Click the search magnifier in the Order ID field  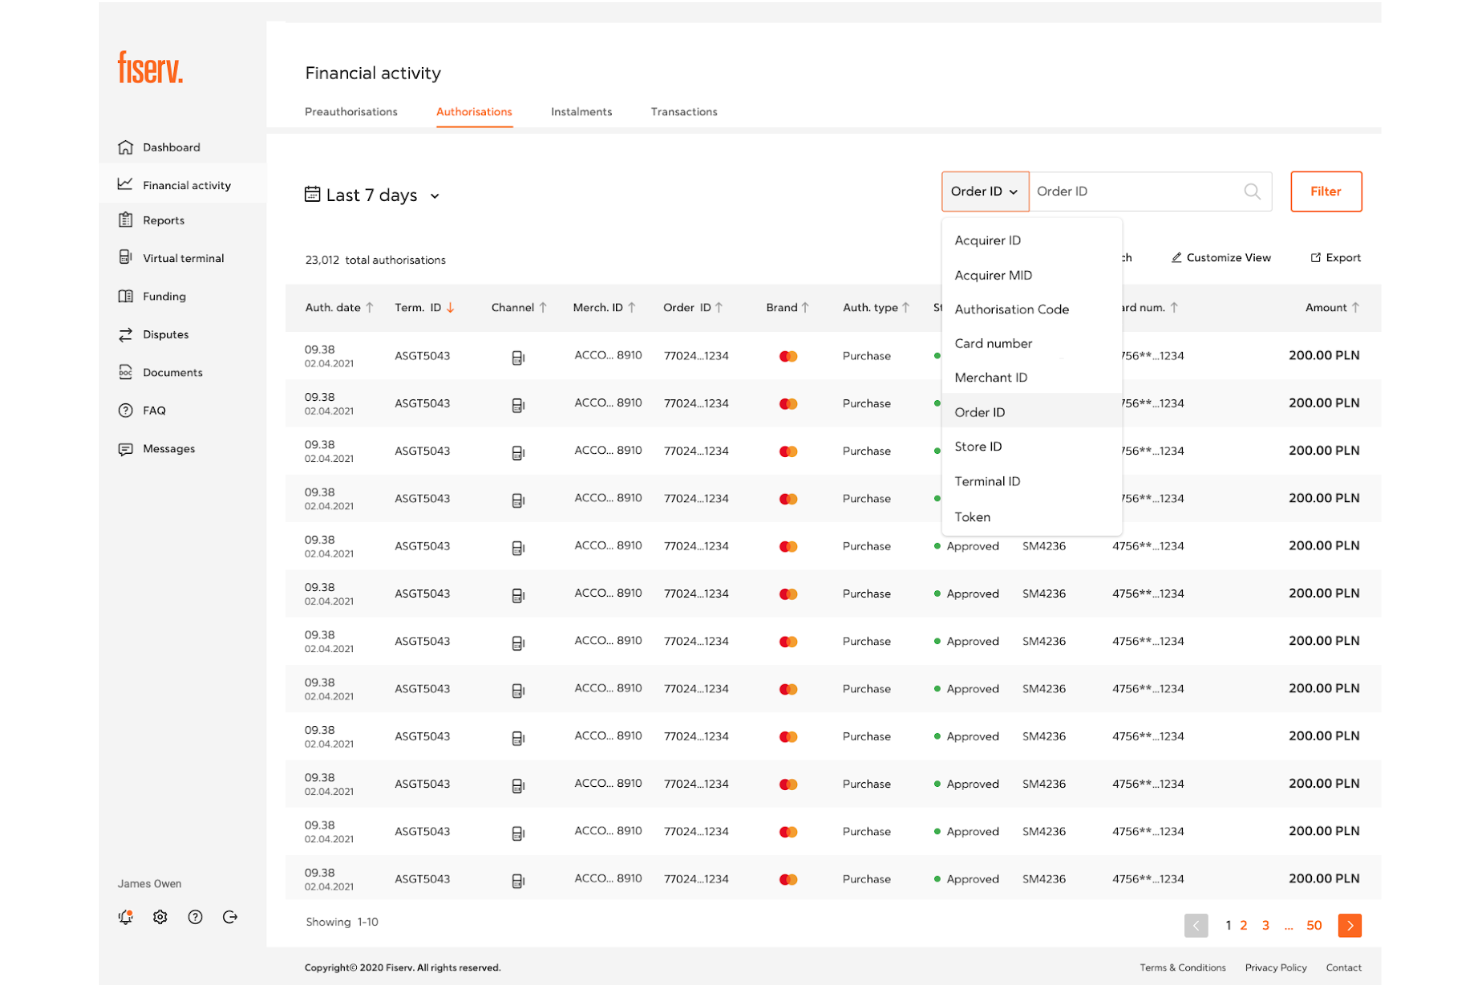click(1251, 191)
